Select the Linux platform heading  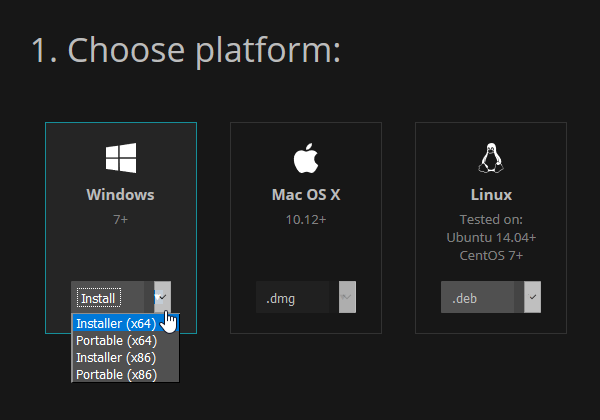(x=491, y=195)
